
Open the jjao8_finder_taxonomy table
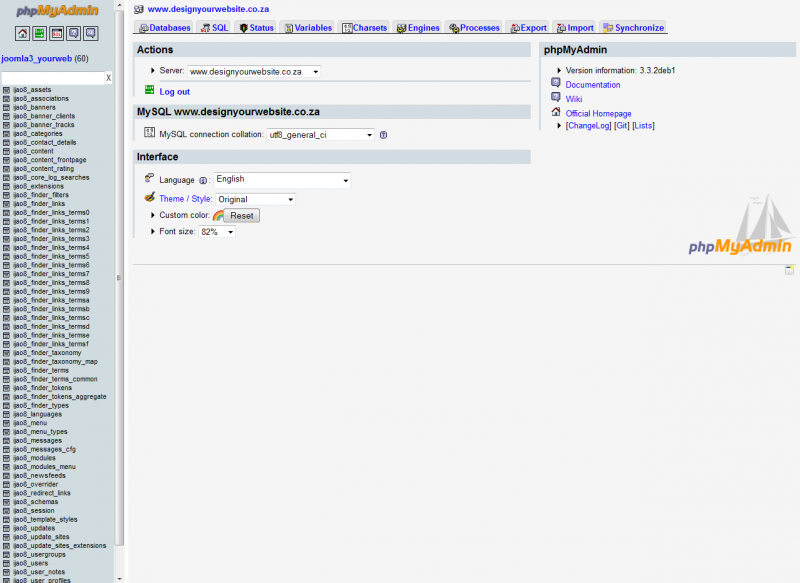(x=47, y=353)
